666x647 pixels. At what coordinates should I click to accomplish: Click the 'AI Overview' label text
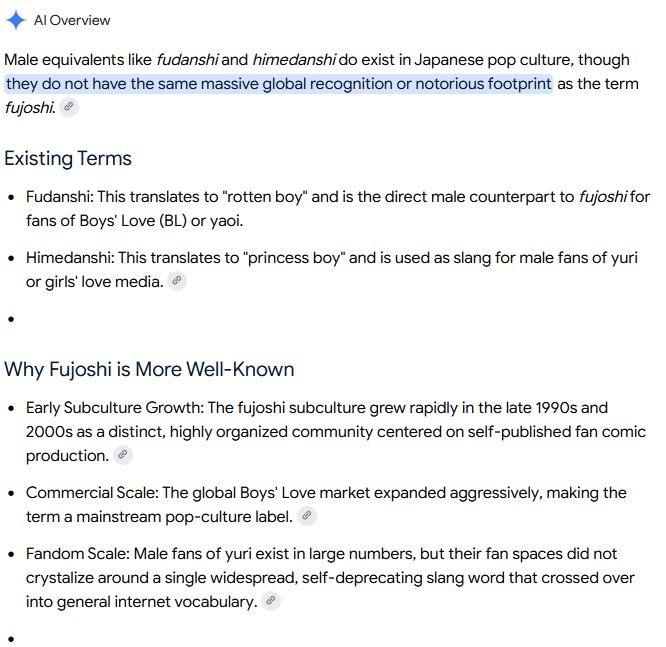[x=72, y=20]
